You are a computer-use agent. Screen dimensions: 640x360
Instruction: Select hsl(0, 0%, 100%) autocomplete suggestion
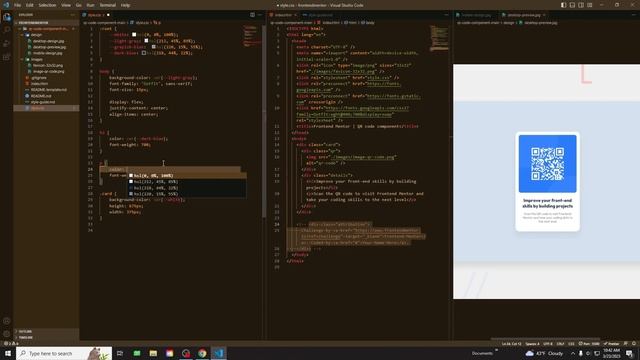(x=187, y=176)
